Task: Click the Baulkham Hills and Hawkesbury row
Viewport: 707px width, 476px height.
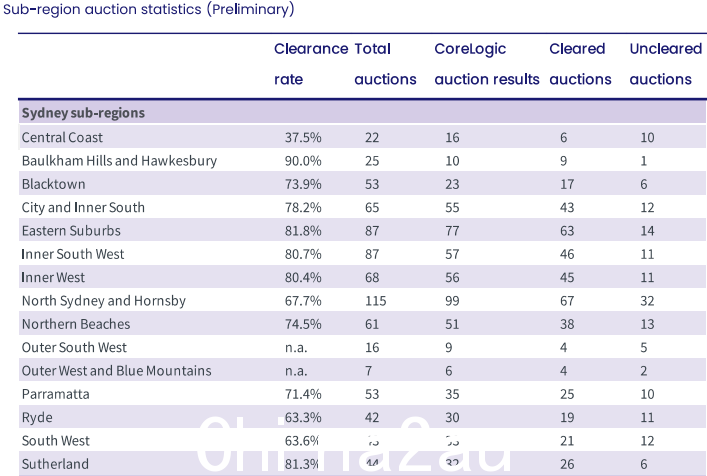Action: (363, 161)
